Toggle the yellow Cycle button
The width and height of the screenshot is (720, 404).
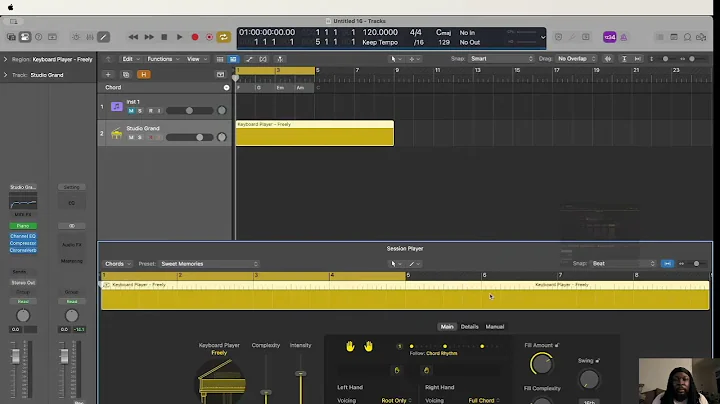click(x=224, y=37)
